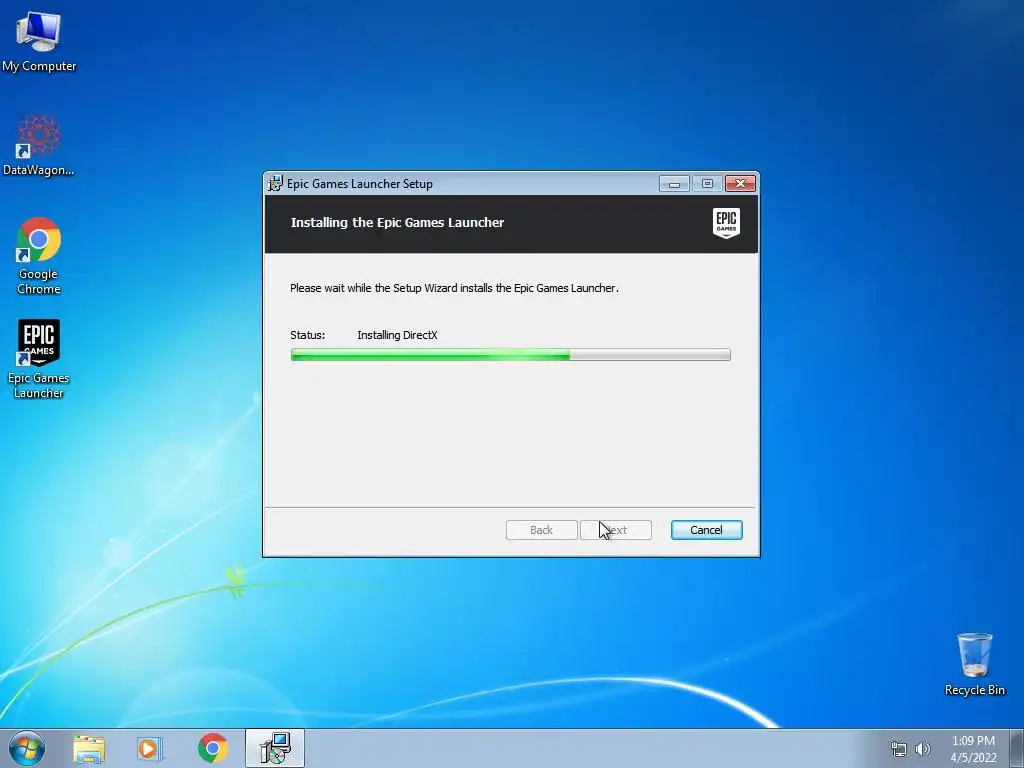Click the Epic Games logo in installer header

point(726,223)
